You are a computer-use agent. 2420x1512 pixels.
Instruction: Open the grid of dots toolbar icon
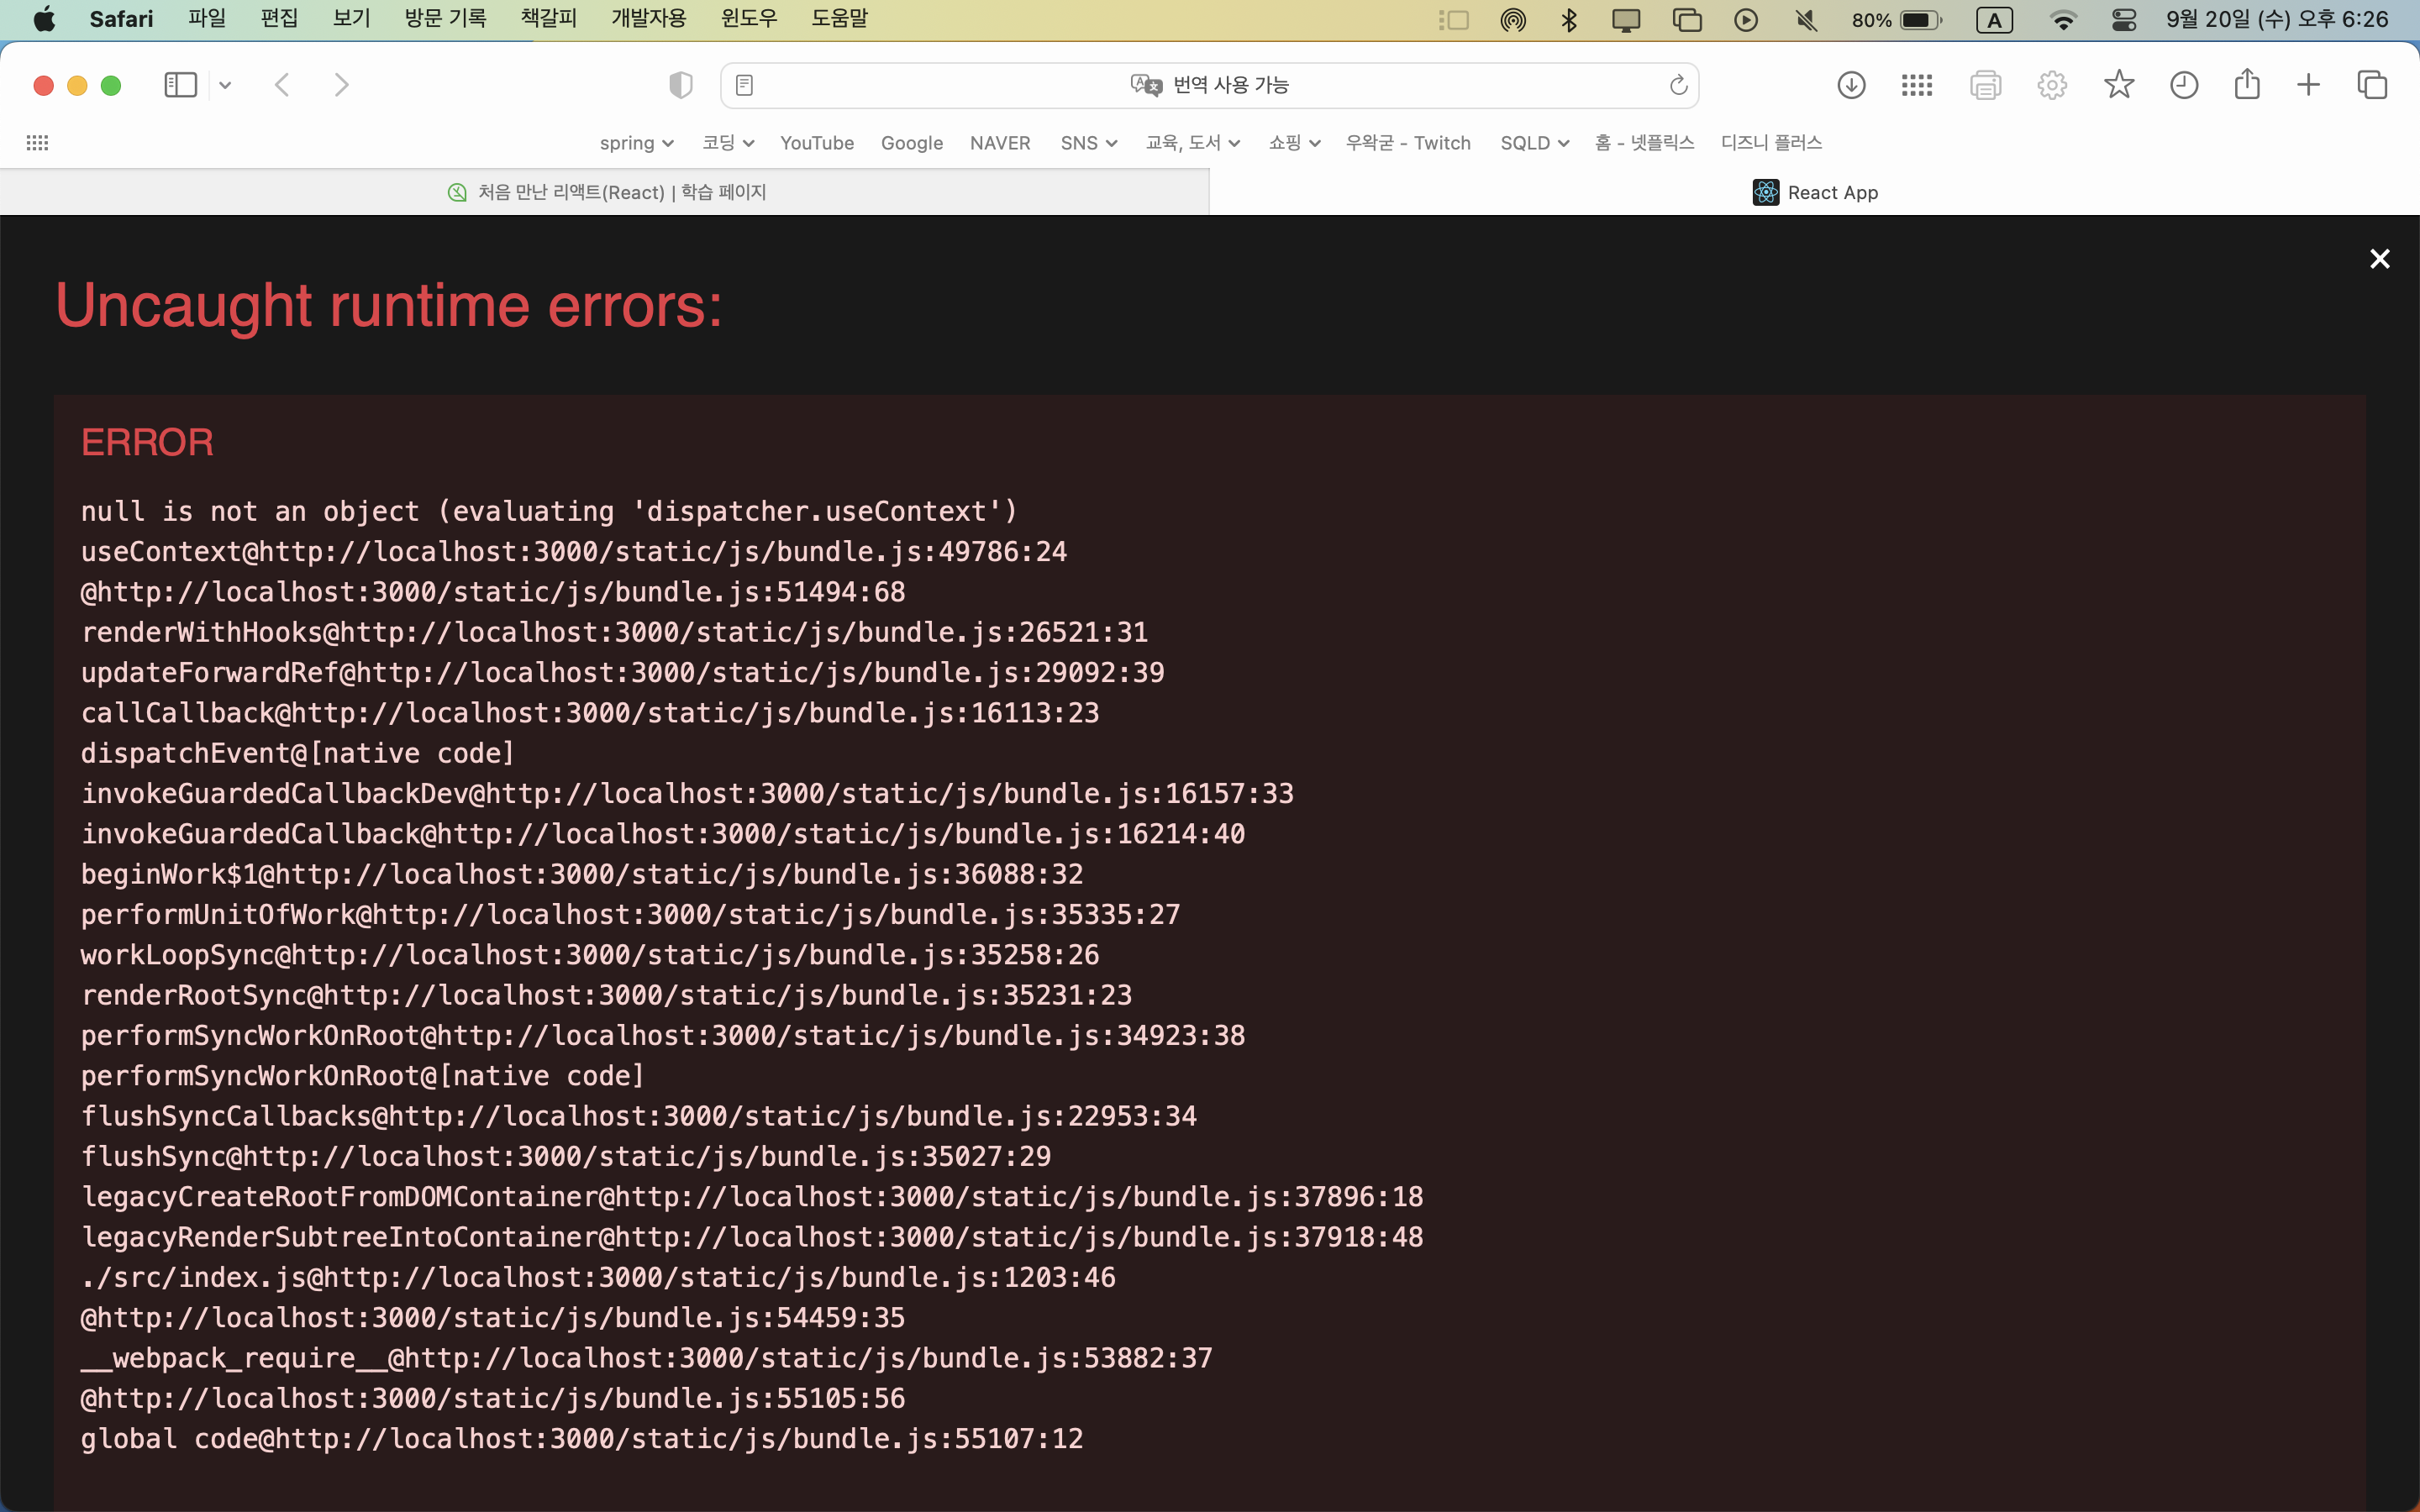[x=1916, y=85]
